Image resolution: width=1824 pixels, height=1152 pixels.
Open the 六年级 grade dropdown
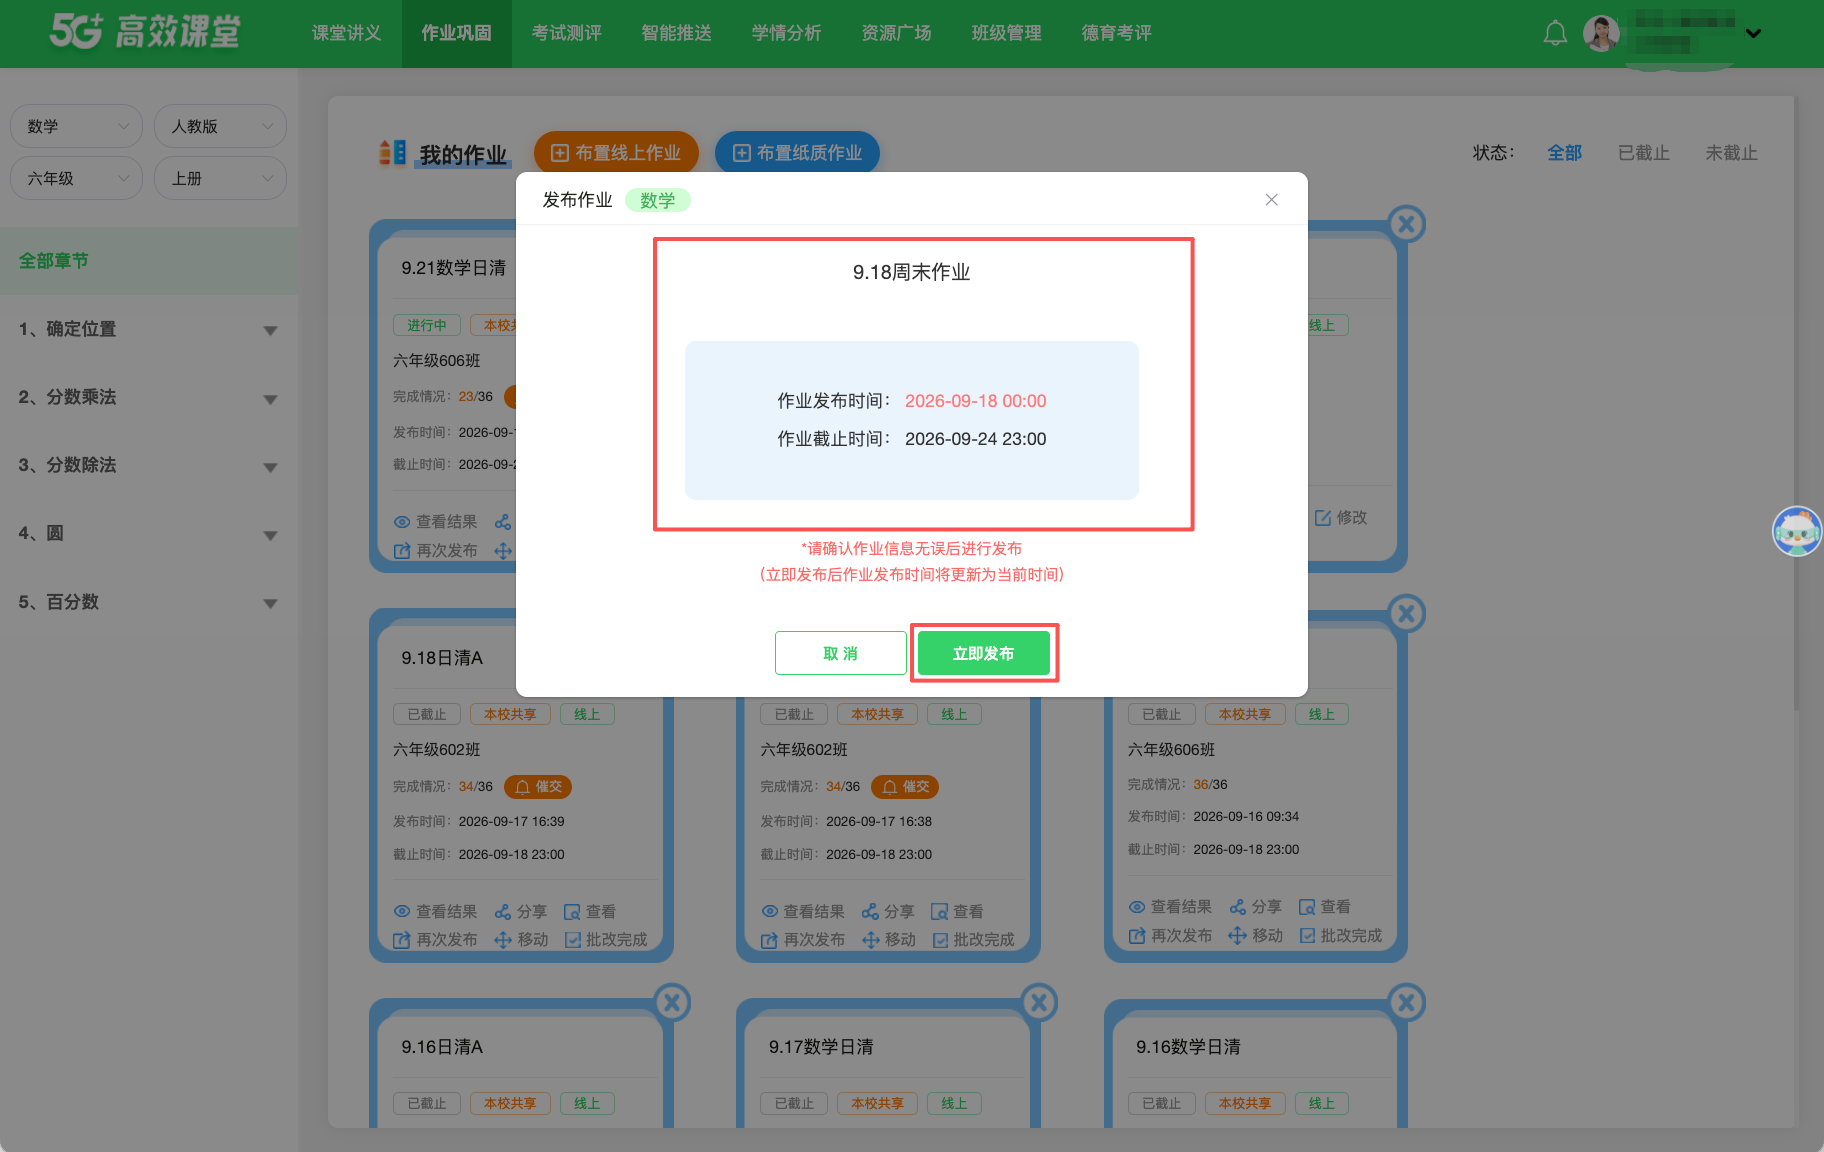coord(76,178)
